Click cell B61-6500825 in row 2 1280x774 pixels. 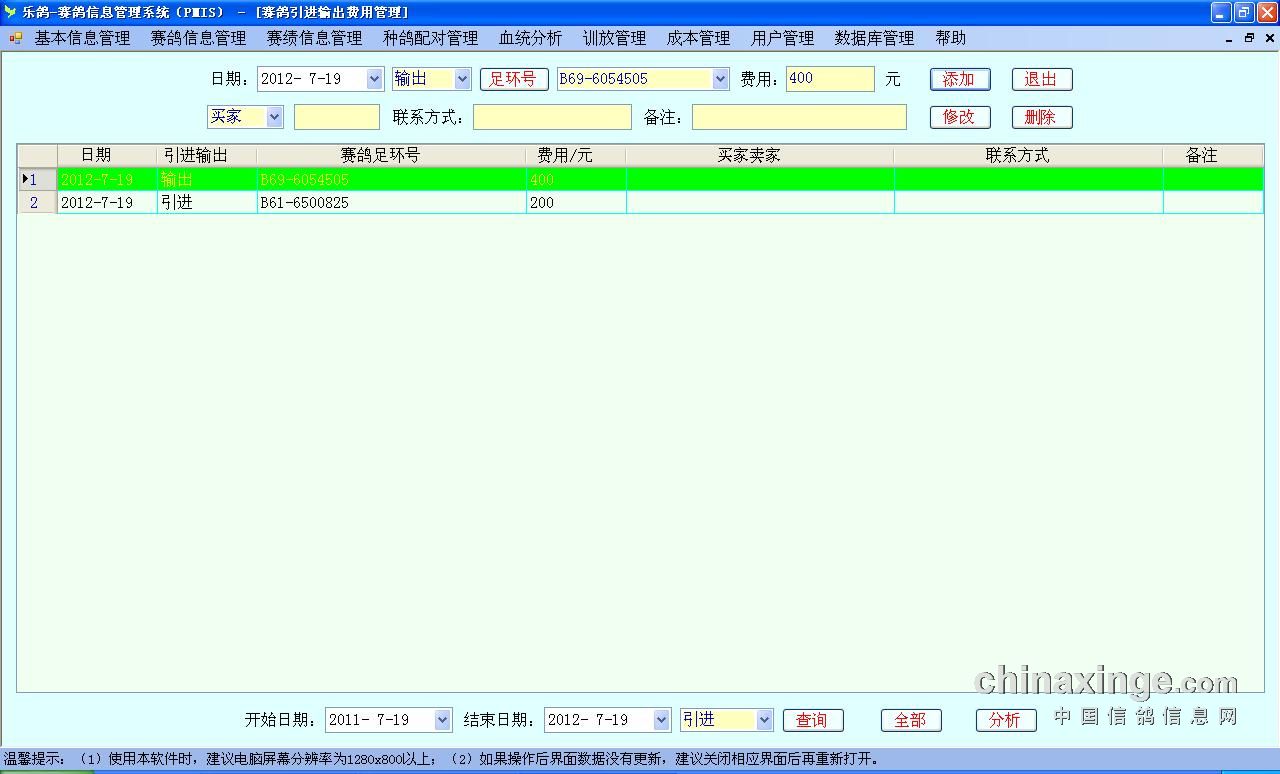pyautogui.click(x=391, y=202)
